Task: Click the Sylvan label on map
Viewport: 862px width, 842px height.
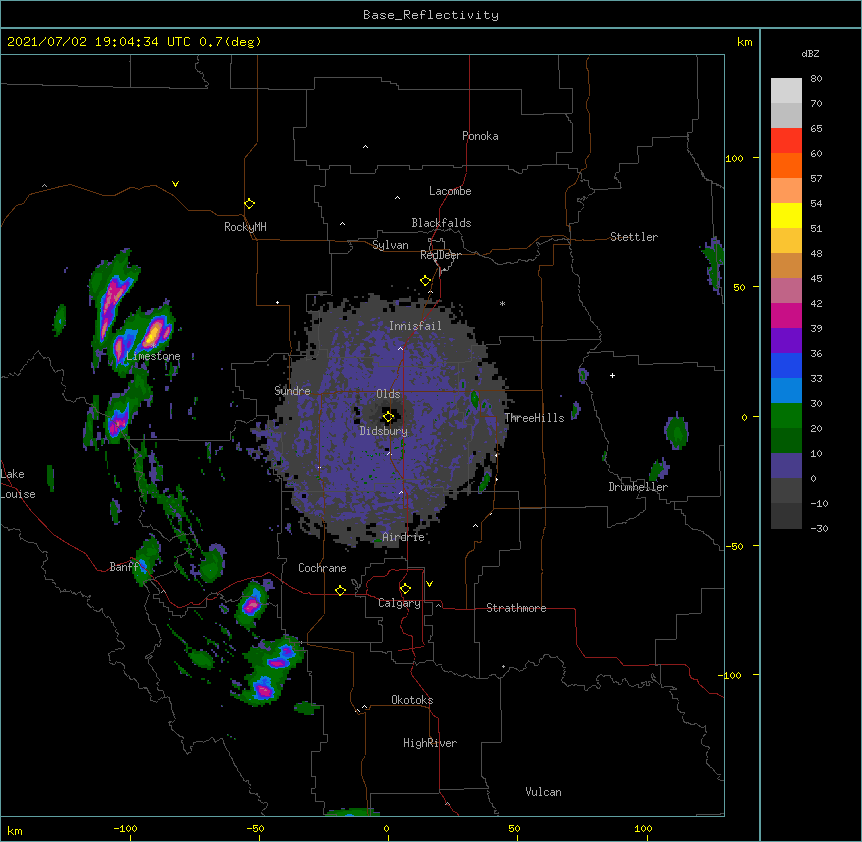Action: coord(390,245)
